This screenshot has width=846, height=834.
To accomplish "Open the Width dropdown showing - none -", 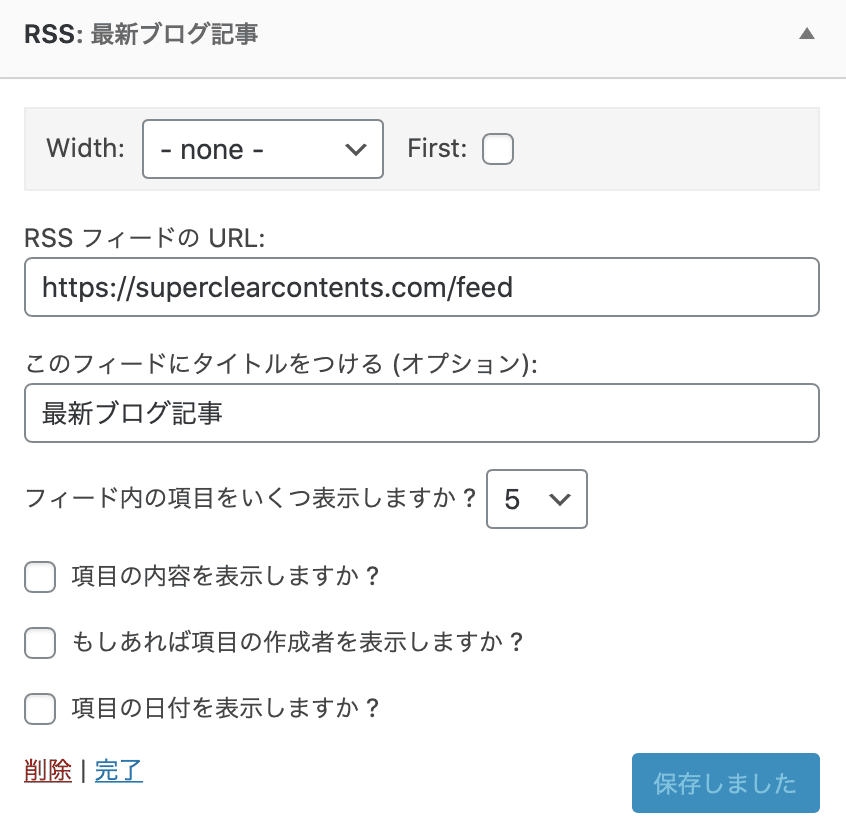I will tap(262, 148).
